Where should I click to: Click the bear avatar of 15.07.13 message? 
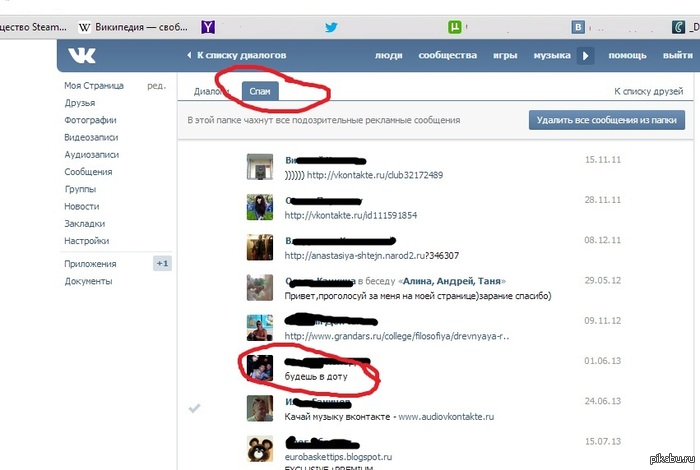pyautogui.click(x=260, y=449)
